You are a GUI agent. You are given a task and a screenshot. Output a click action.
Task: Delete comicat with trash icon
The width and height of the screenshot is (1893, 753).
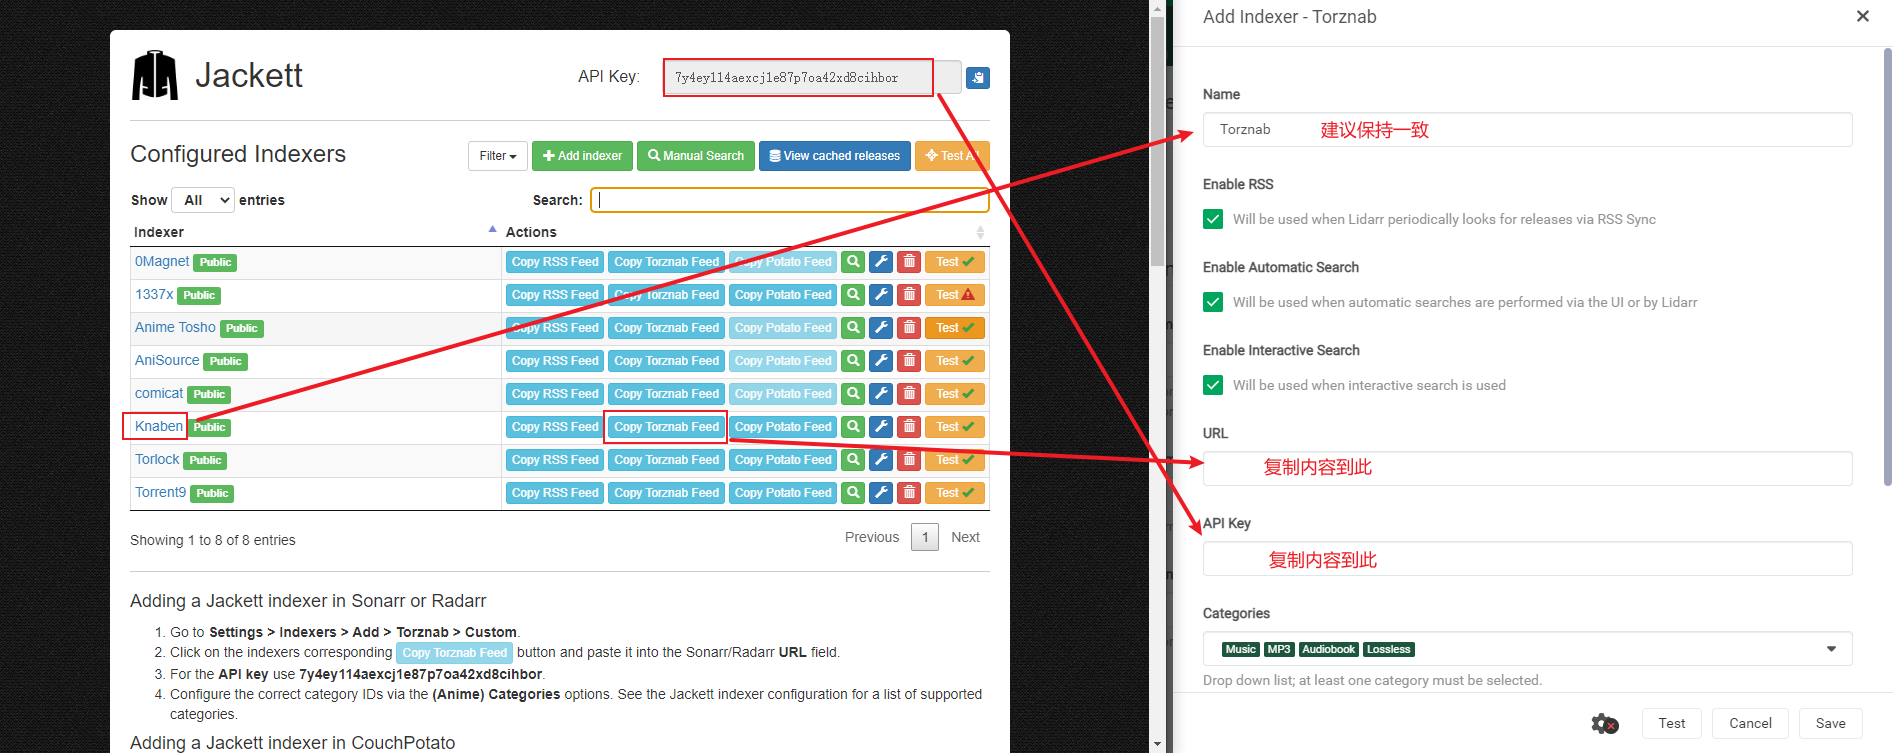tap(909, 394)
